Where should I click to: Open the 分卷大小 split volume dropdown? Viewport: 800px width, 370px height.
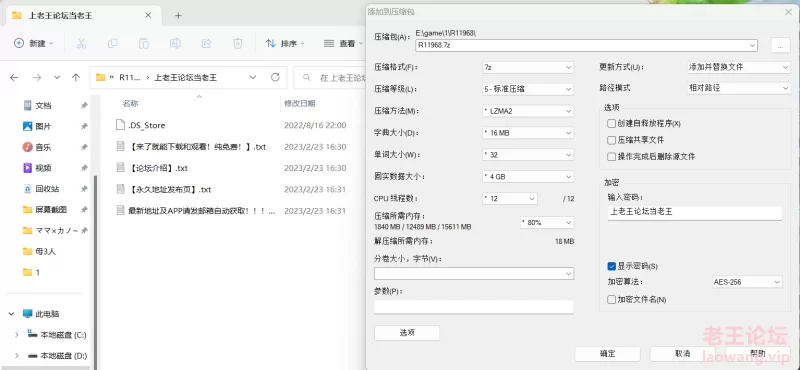point(473,274)
